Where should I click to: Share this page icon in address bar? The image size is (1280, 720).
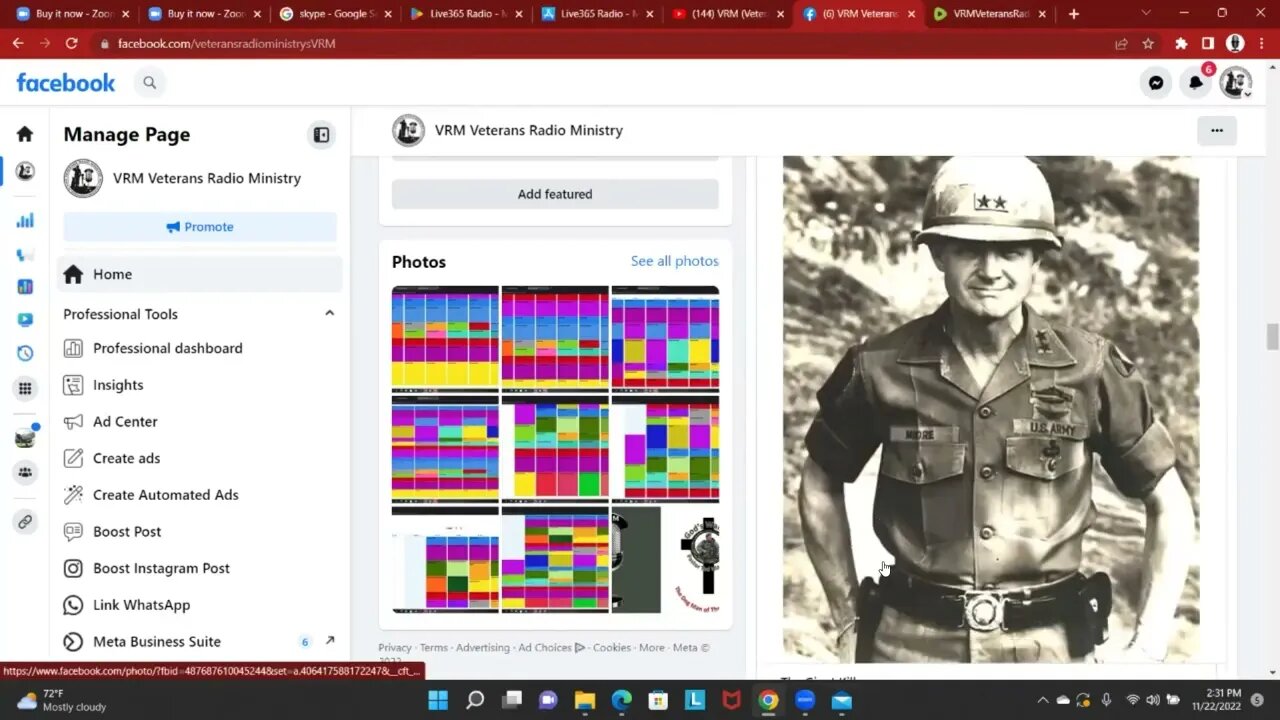click(x=1121, y=44)
